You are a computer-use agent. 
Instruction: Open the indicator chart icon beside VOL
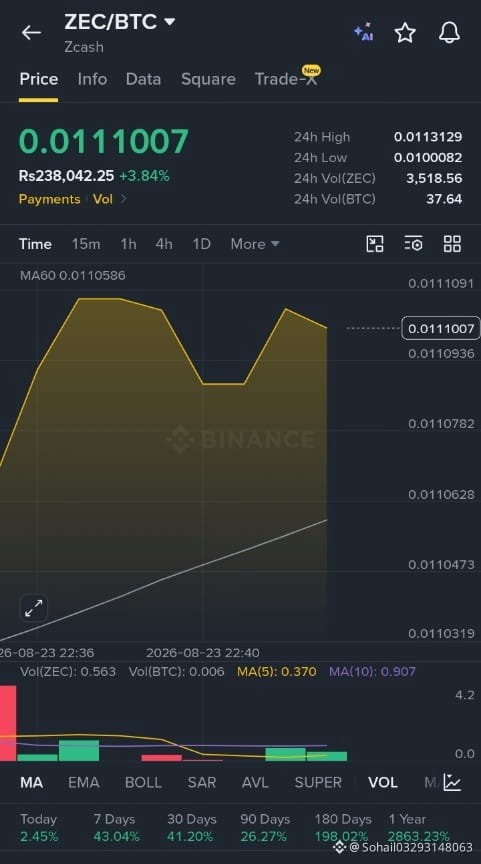(x=452, y=782)
